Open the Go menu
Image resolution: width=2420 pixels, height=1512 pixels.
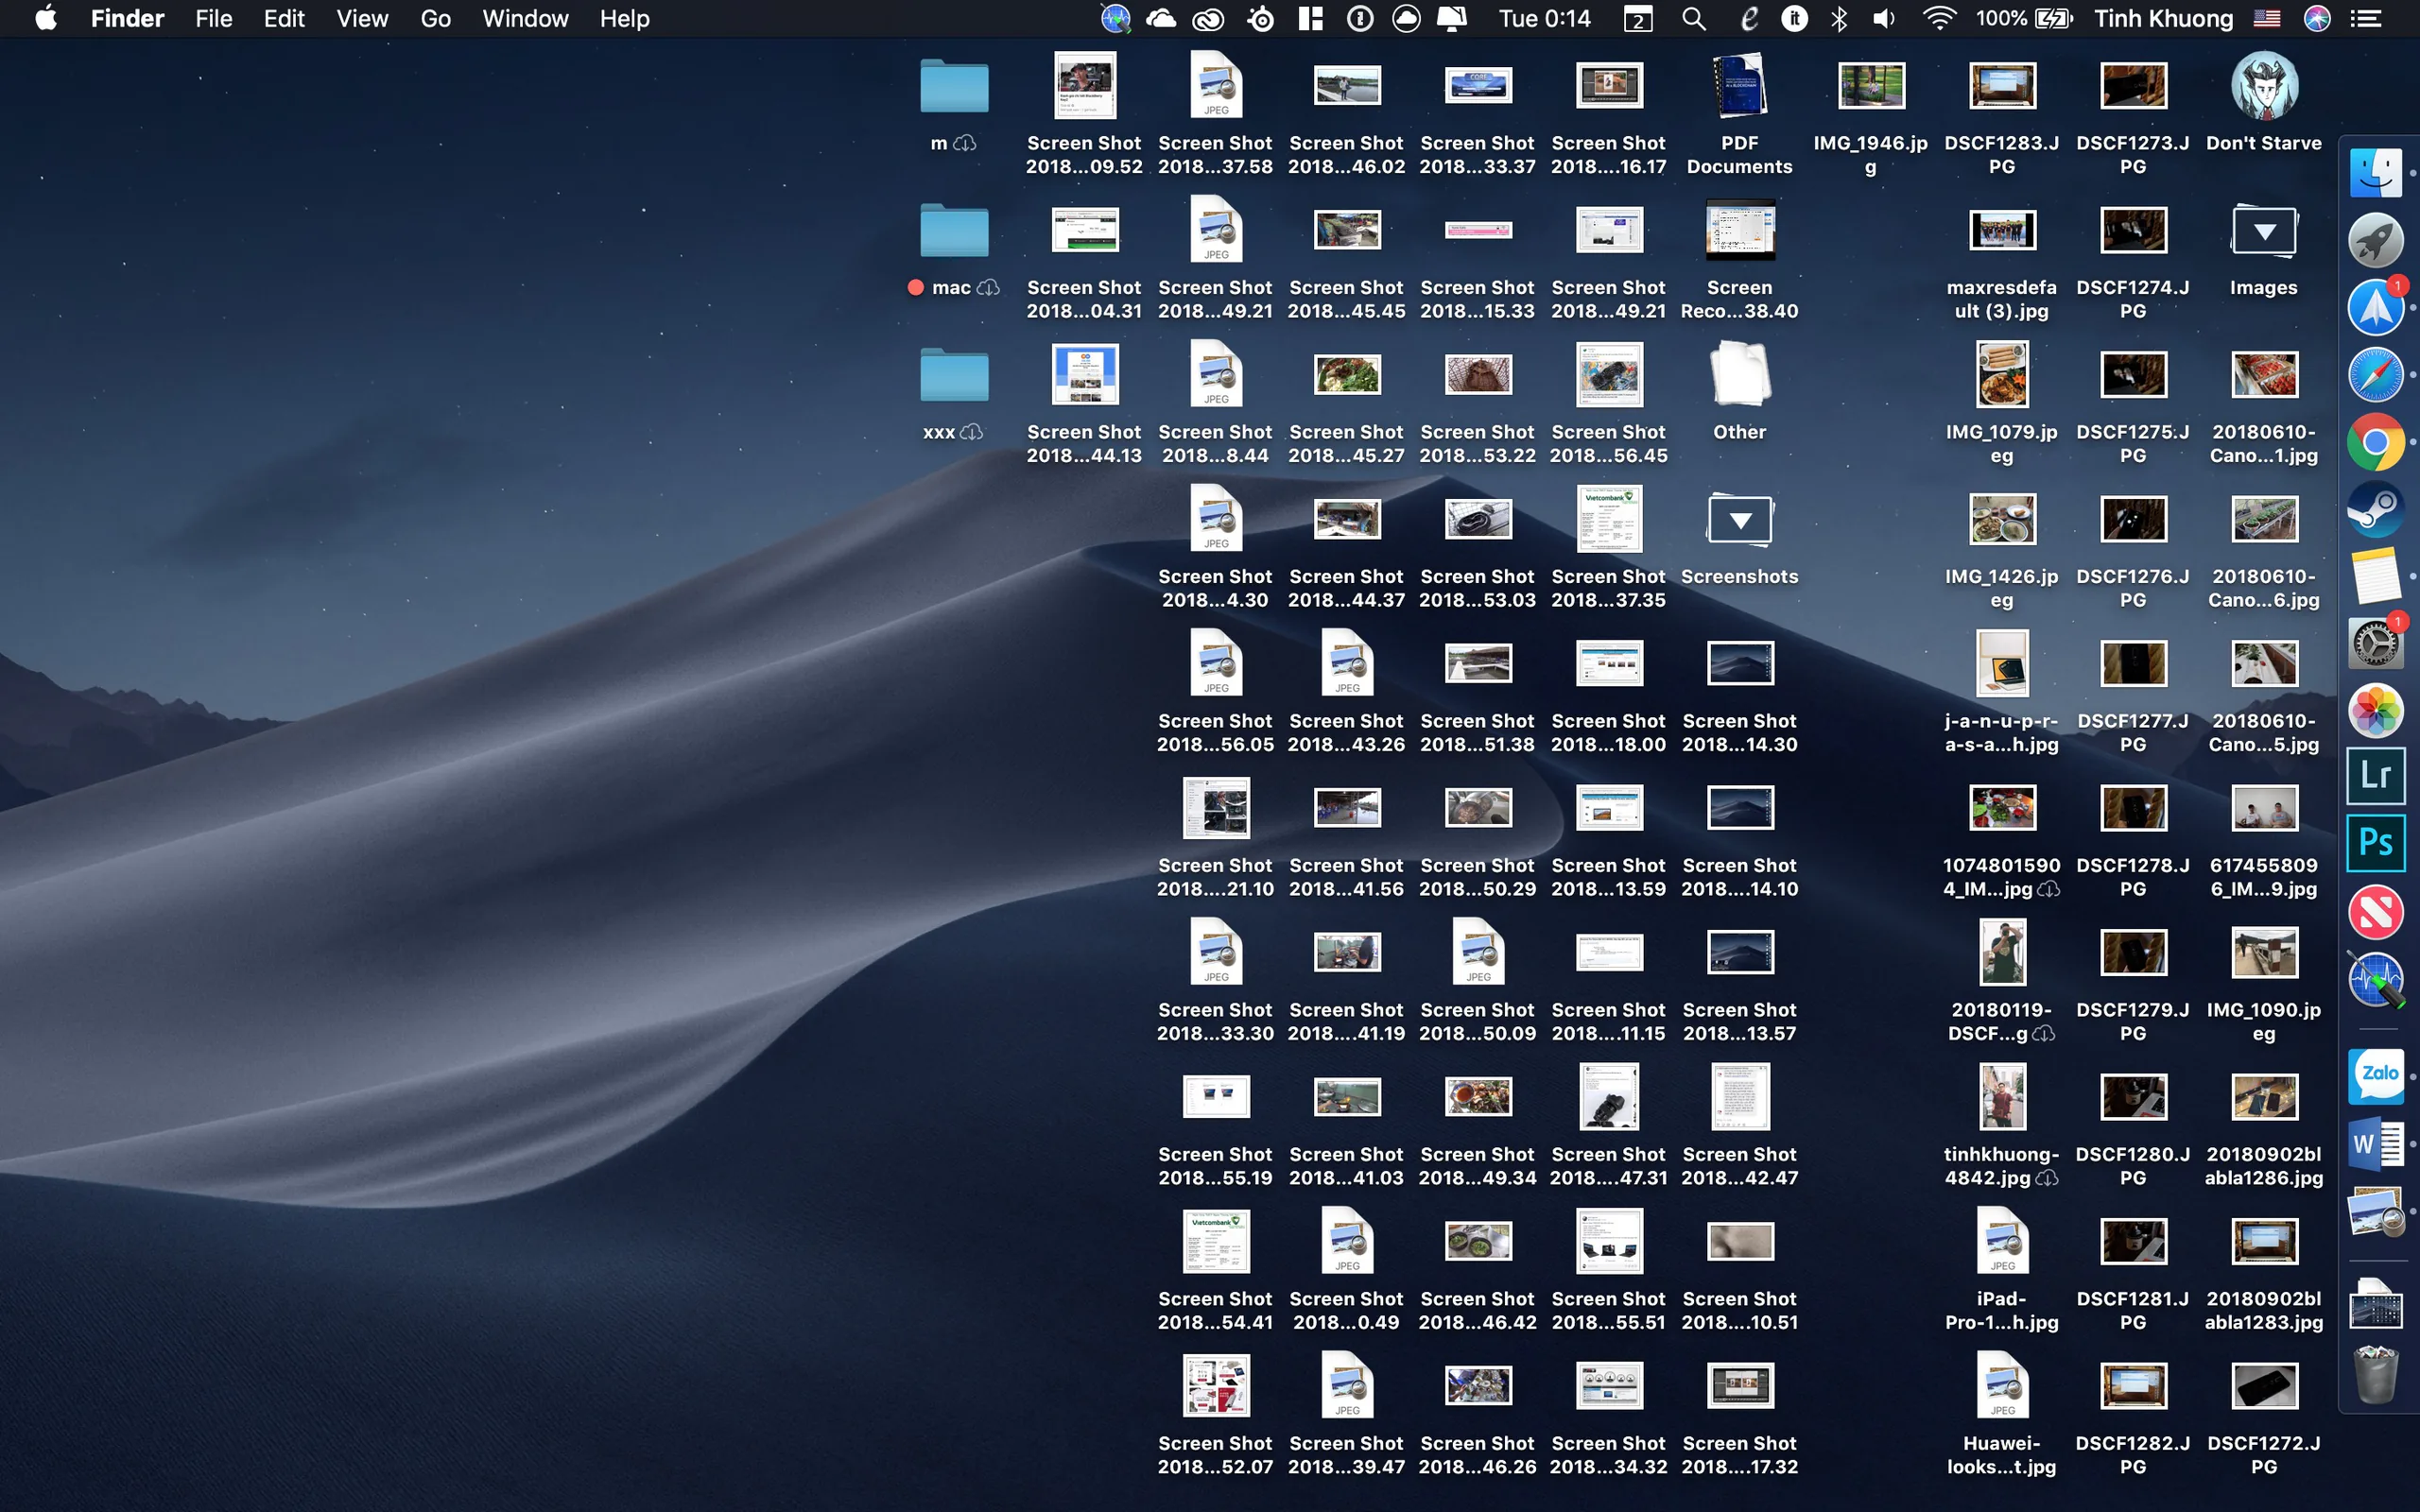pyautogui.click(x=435, y=19)
